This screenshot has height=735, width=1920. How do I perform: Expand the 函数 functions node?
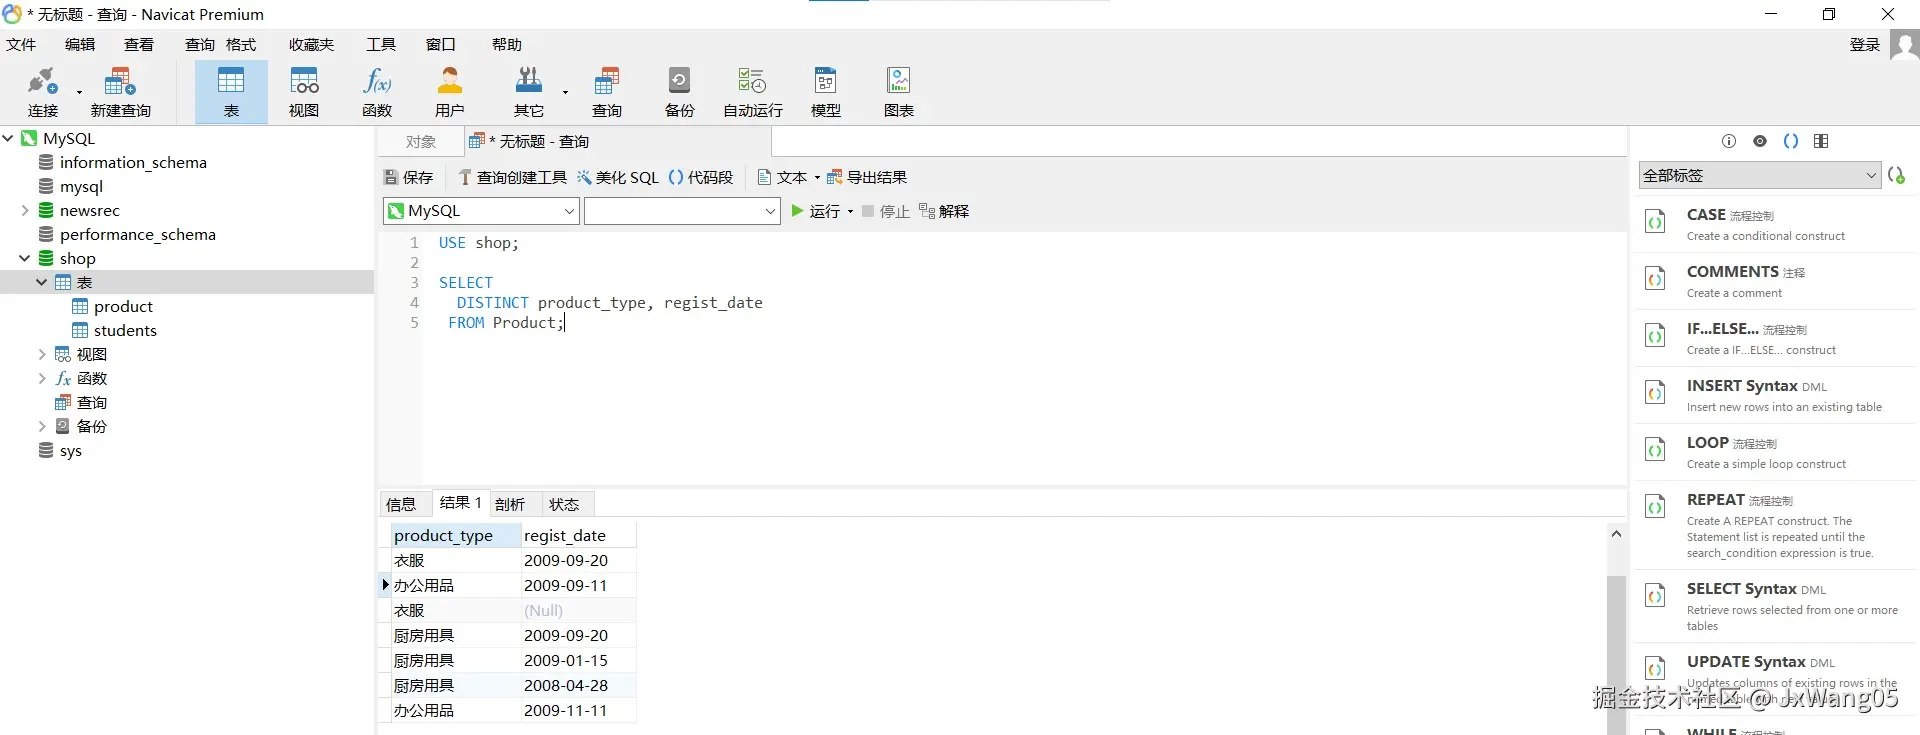(42, 378)
